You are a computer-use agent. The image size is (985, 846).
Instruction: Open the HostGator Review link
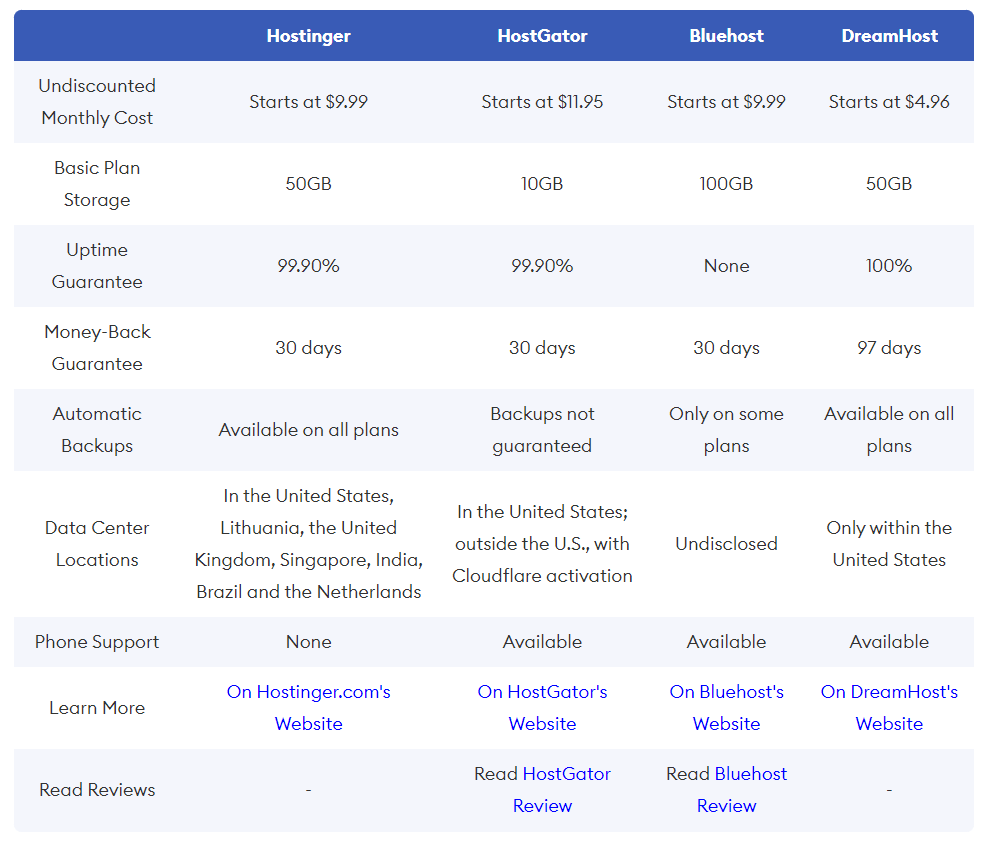pyautogui.click(x=565, y=775)
